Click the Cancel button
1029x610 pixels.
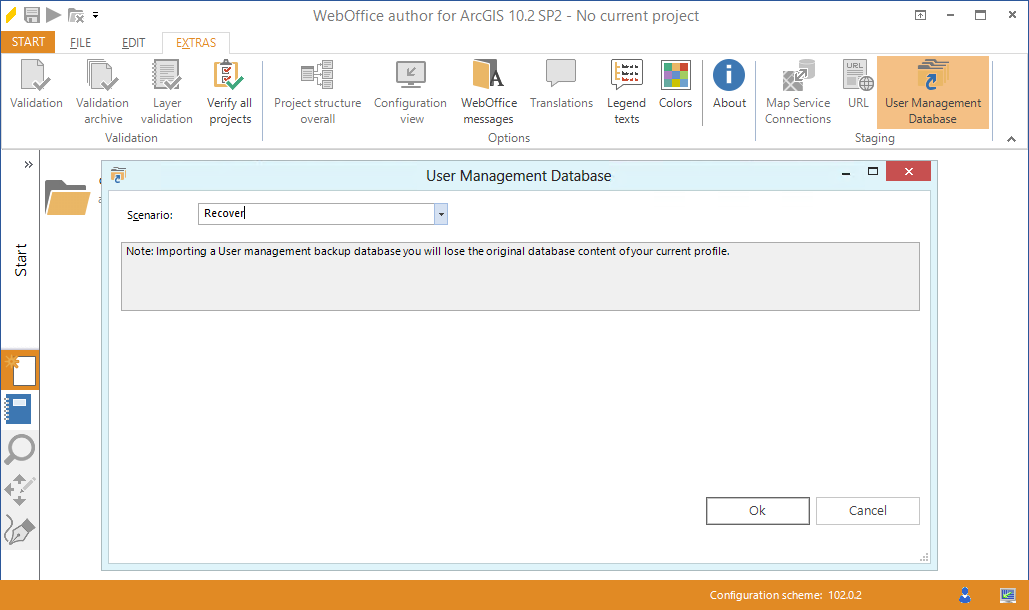pyautogui.click(x=867, y=510)
